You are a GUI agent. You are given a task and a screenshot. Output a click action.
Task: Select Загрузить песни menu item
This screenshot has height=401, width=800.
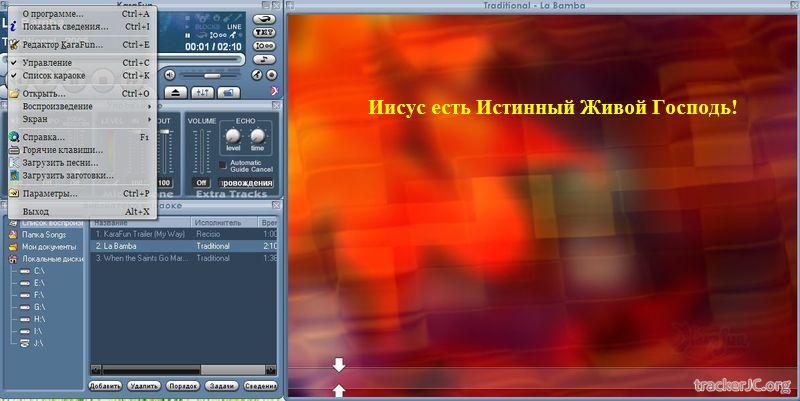click(60, 162)
